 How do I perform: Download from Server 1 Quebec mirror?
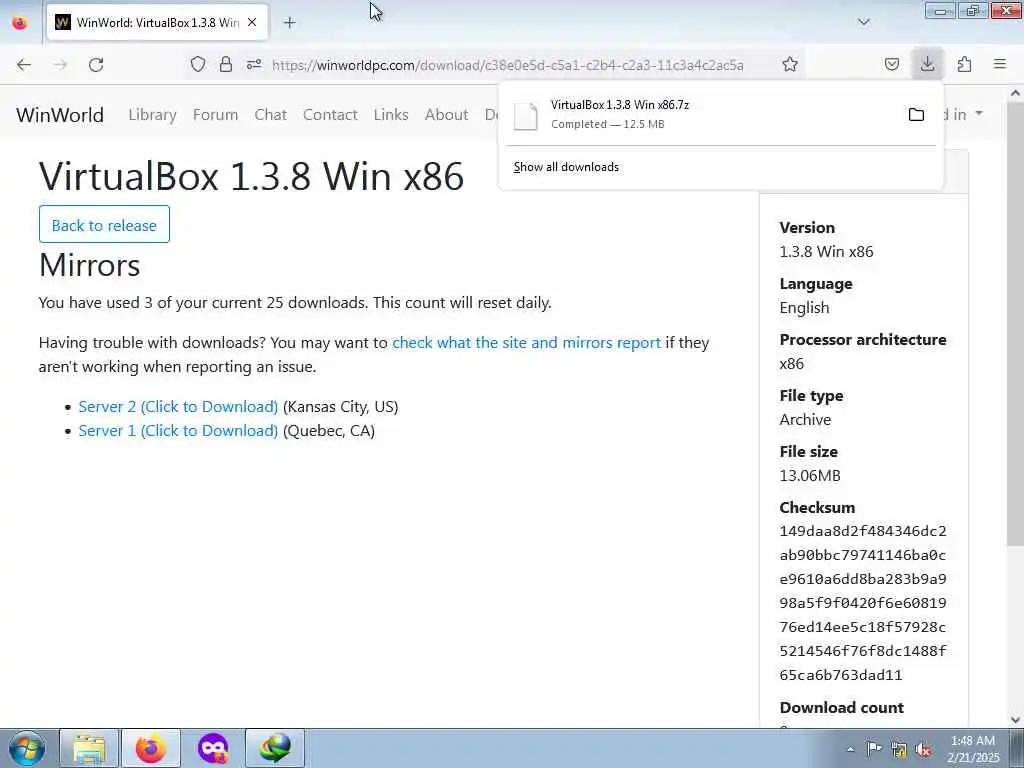178,431
